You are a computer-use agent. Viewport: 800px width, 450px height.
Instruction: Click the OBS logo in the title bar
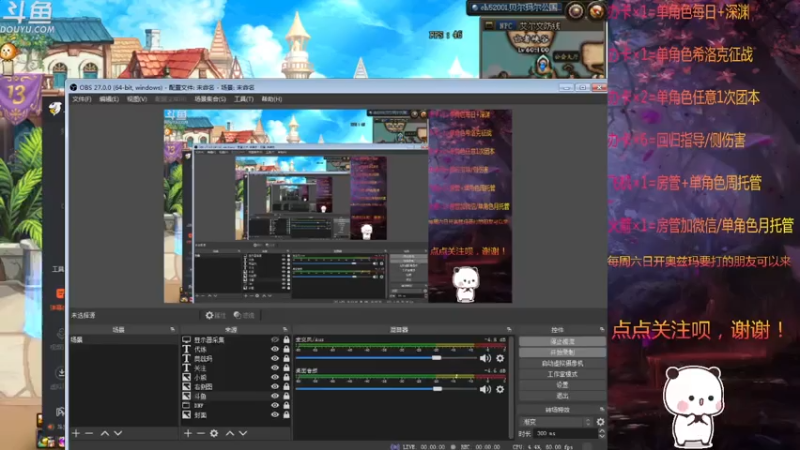pos(73,87)
